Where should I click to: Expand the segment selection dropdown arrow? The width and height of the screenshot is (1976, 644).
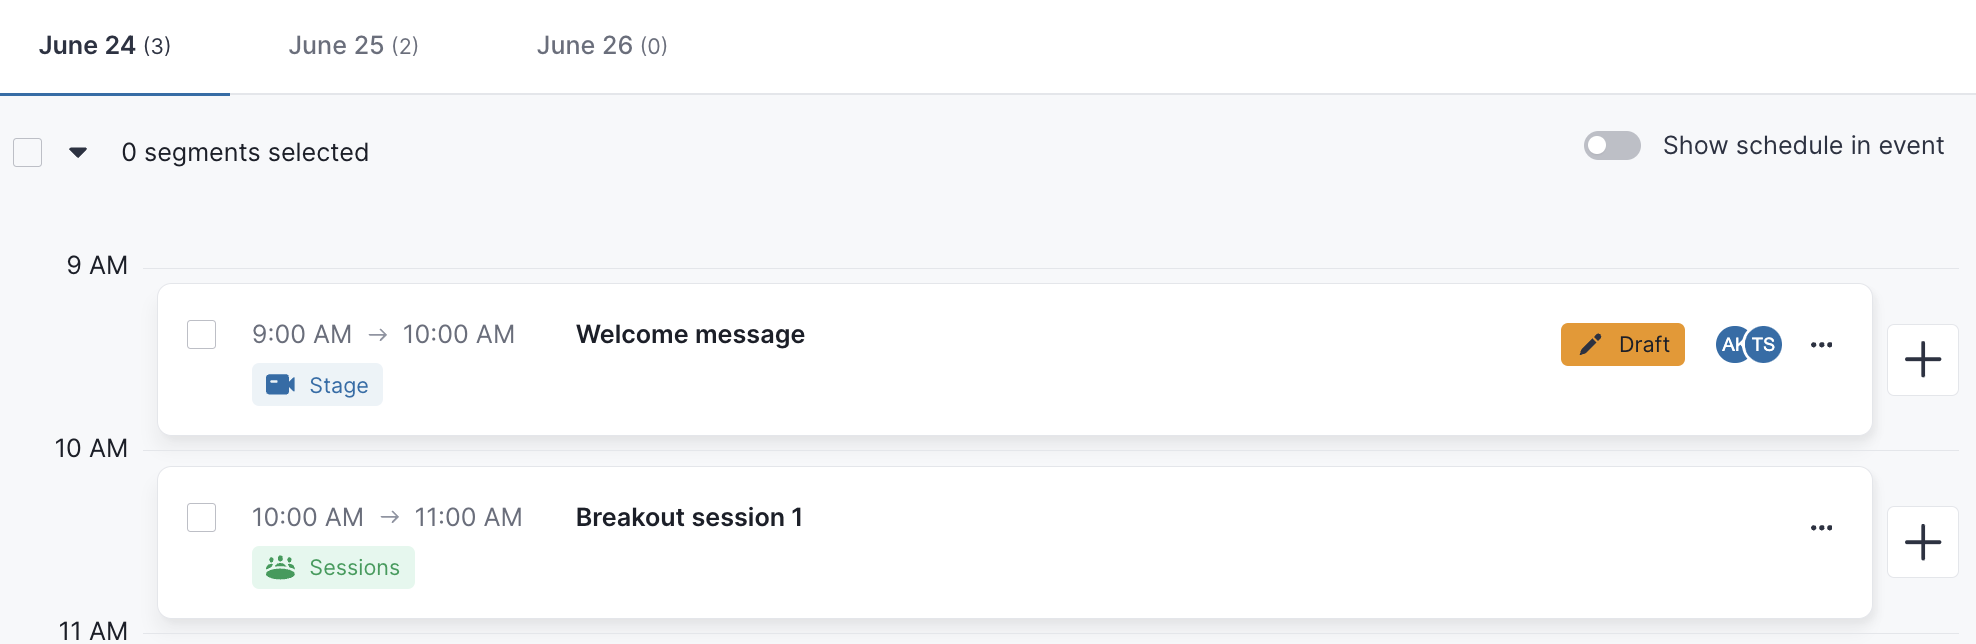coord(78,153)
